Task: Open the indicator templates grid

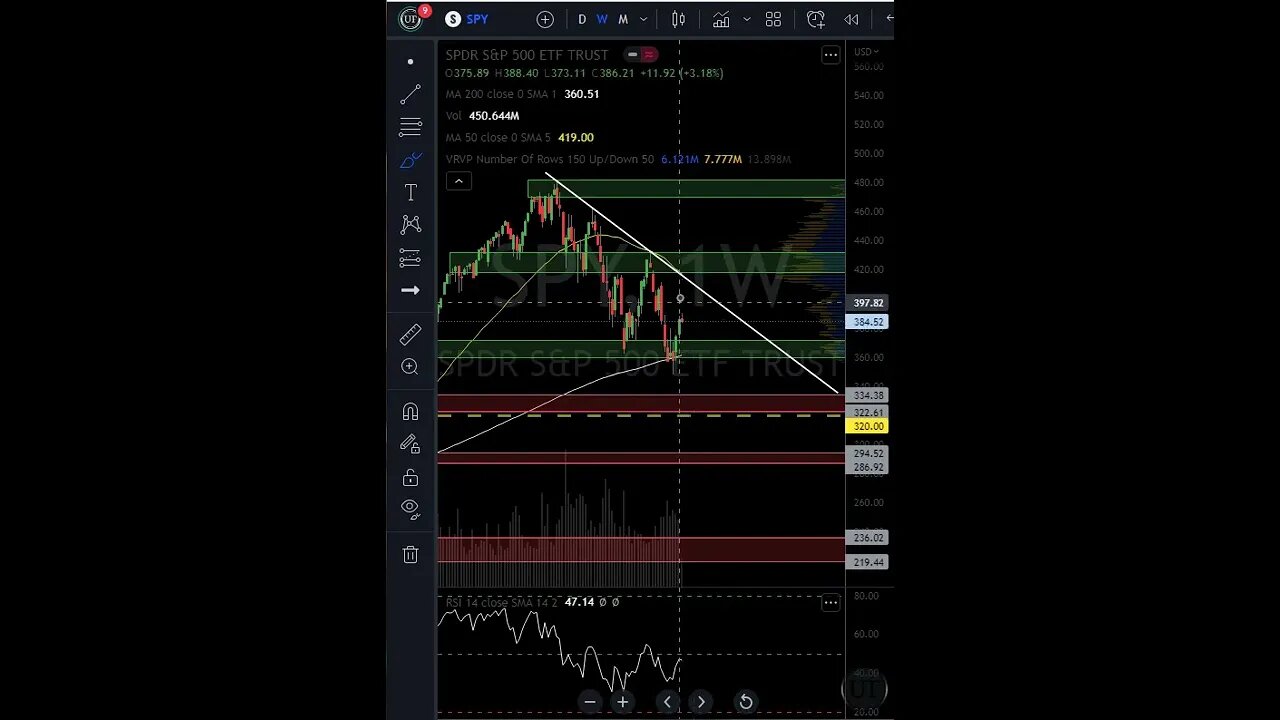Action: coord(773,19)
